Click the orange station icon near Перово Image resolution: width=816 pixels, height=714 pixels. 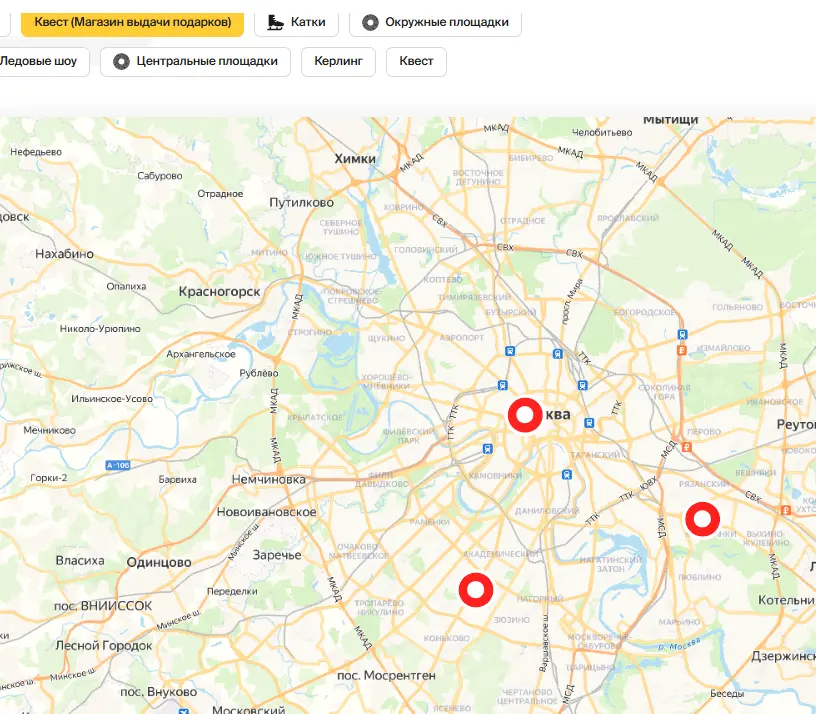[686, 447]
